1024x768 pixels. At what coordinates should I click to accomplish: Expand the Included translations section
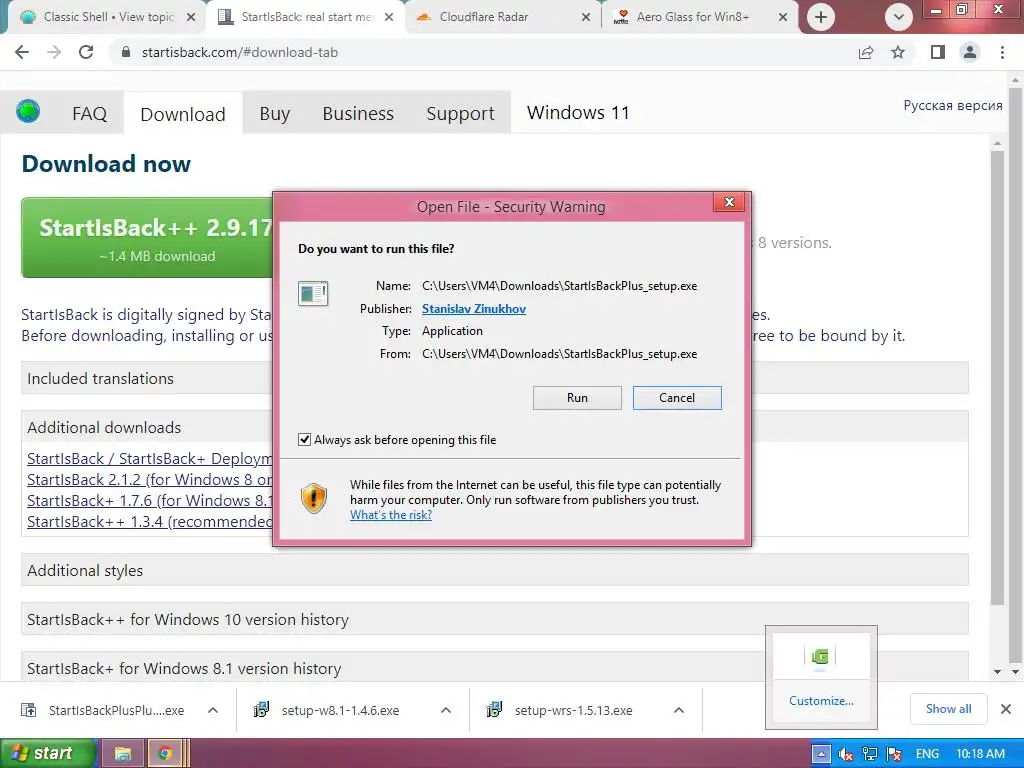tap(494, 378)
